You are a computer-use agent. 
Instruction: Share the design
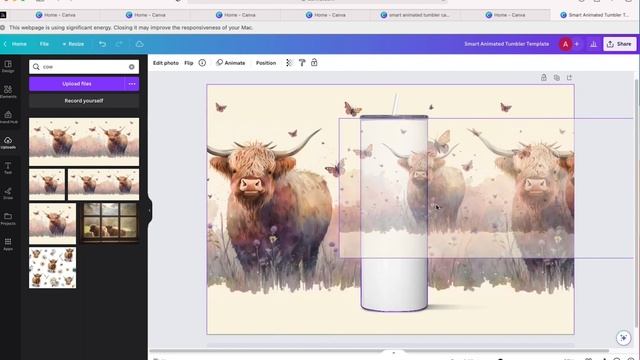coord(620,44)
